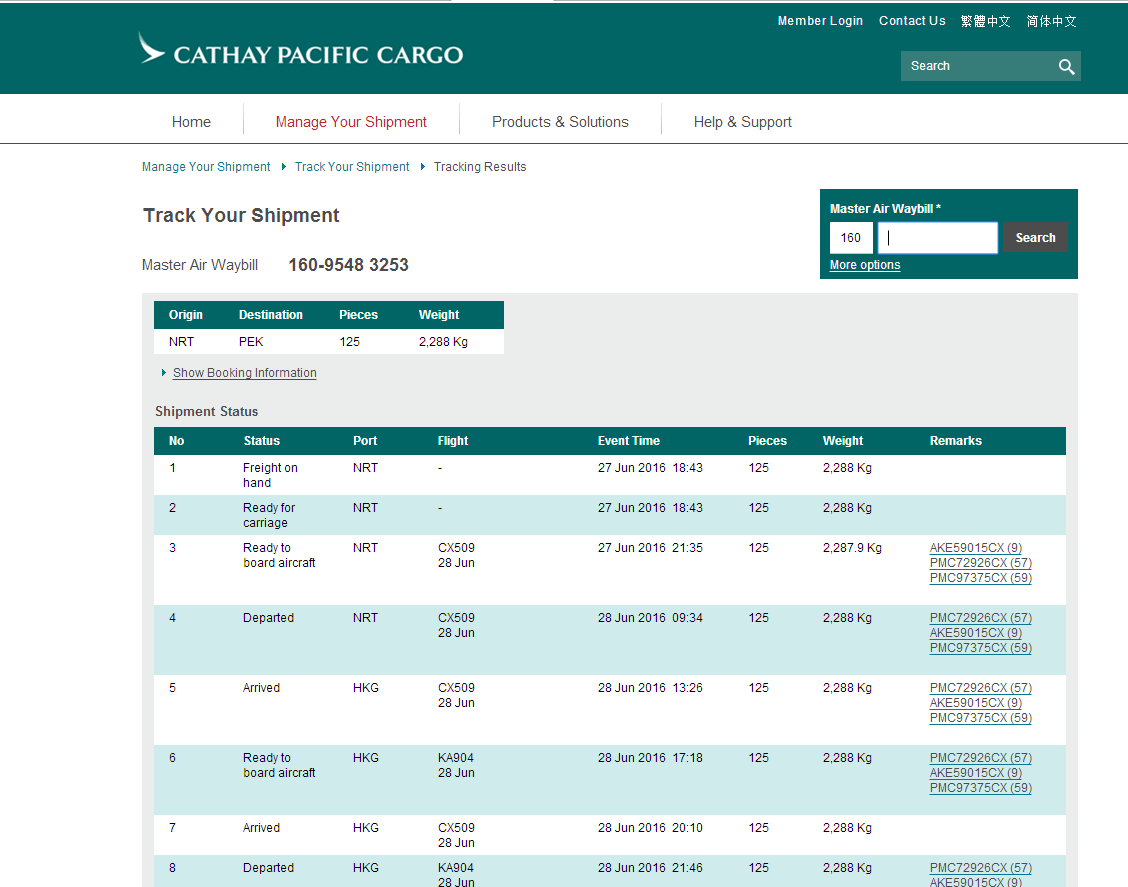This screenshot has height=887, width=1128.
Task: Open Manage Your Shipment menu
Action: pos(351,122)
